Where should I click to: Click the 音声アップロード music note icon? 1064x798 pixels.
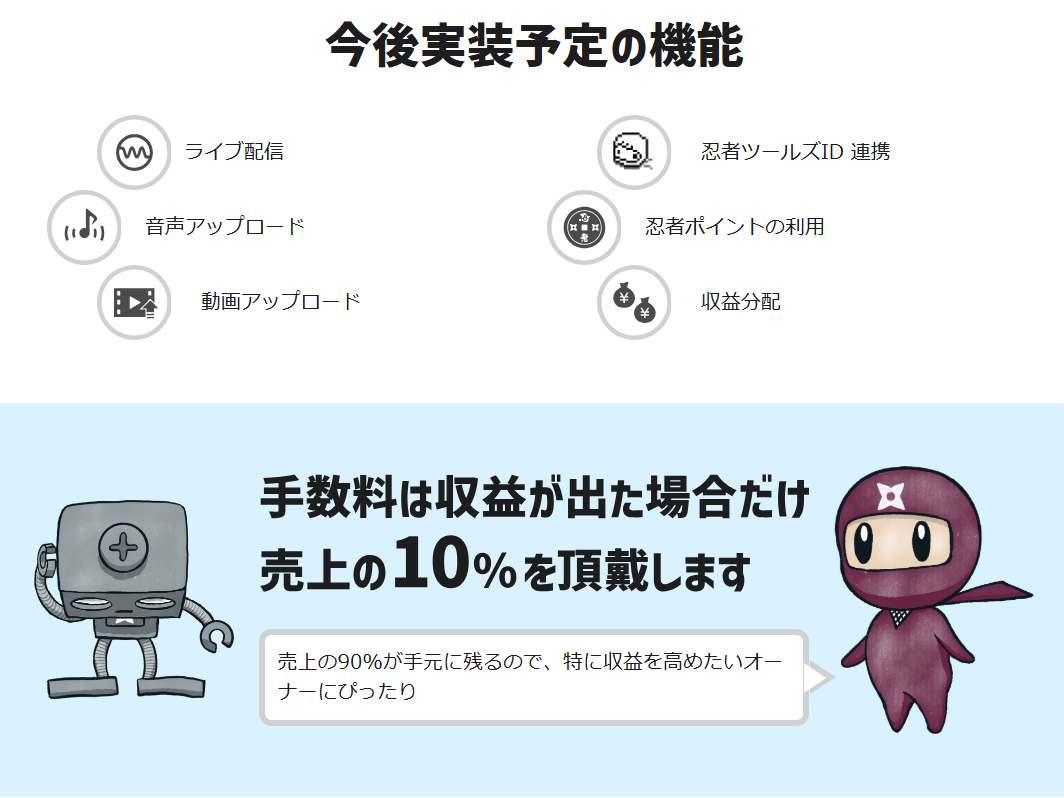[84, 227]
